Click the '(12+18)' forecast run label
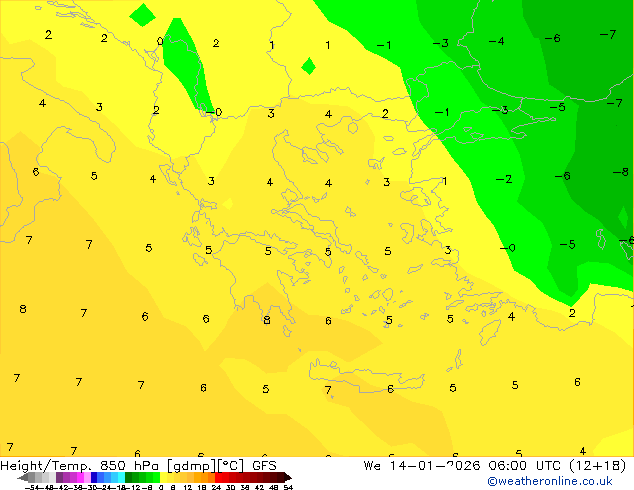634x490 pixels. (x=597, y=466)
